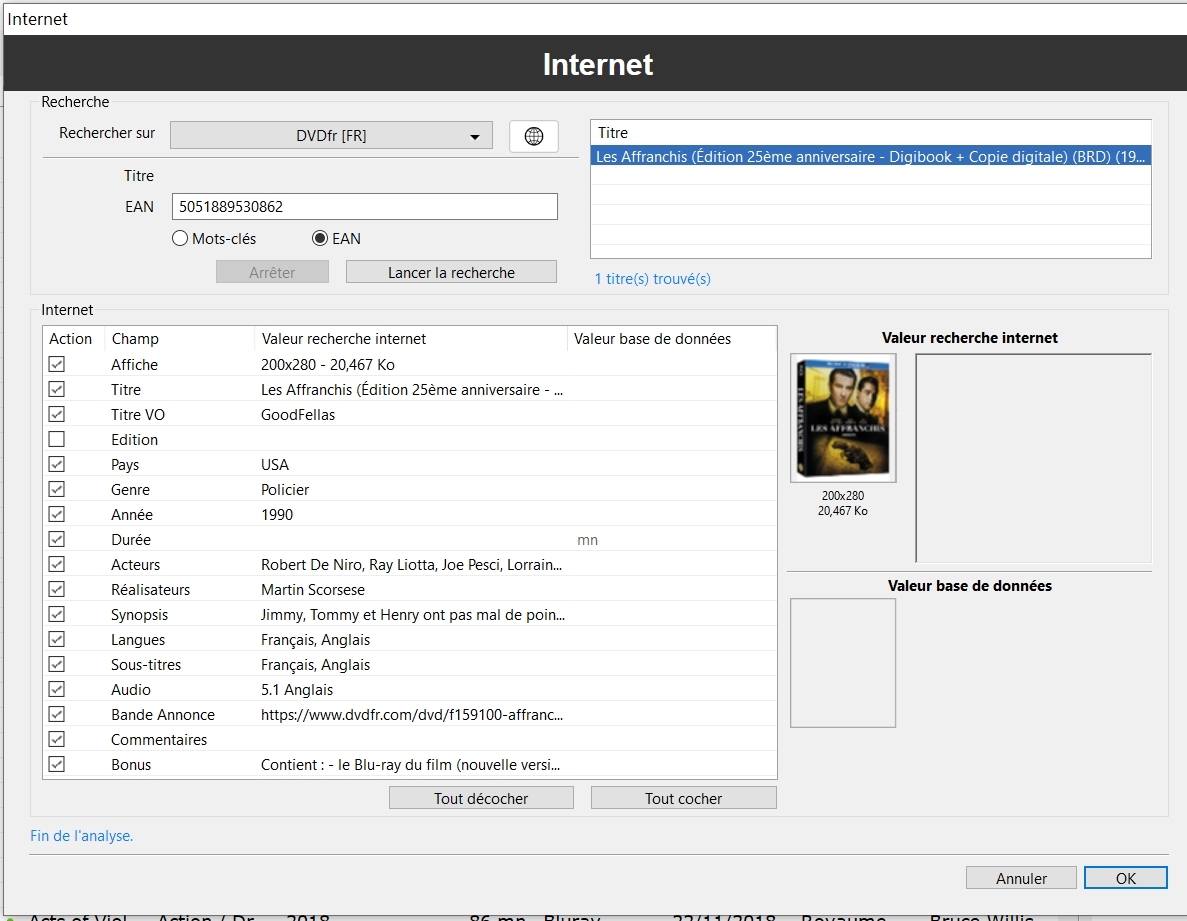Toggle the Bande Annonce checkbox
This screenshot has width=1187, height=921.
point(57,715)
